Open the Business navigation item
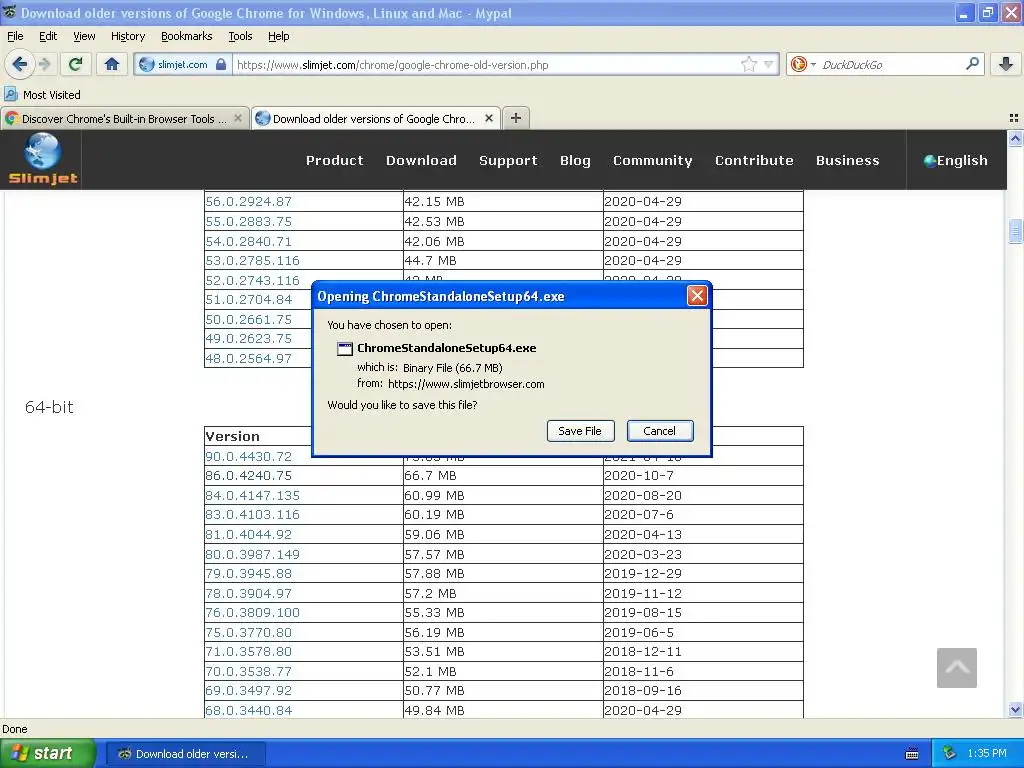Screen dimensions: 1024x768 (848, 160)
